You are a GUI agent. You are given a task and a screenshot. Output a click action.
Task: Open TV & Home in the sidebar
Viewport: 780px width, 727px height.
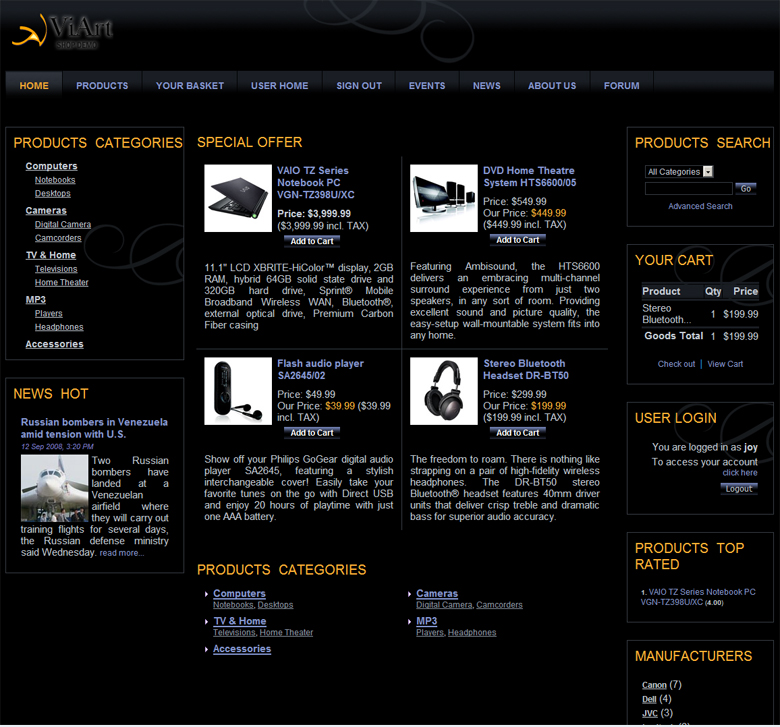[51, 255]
